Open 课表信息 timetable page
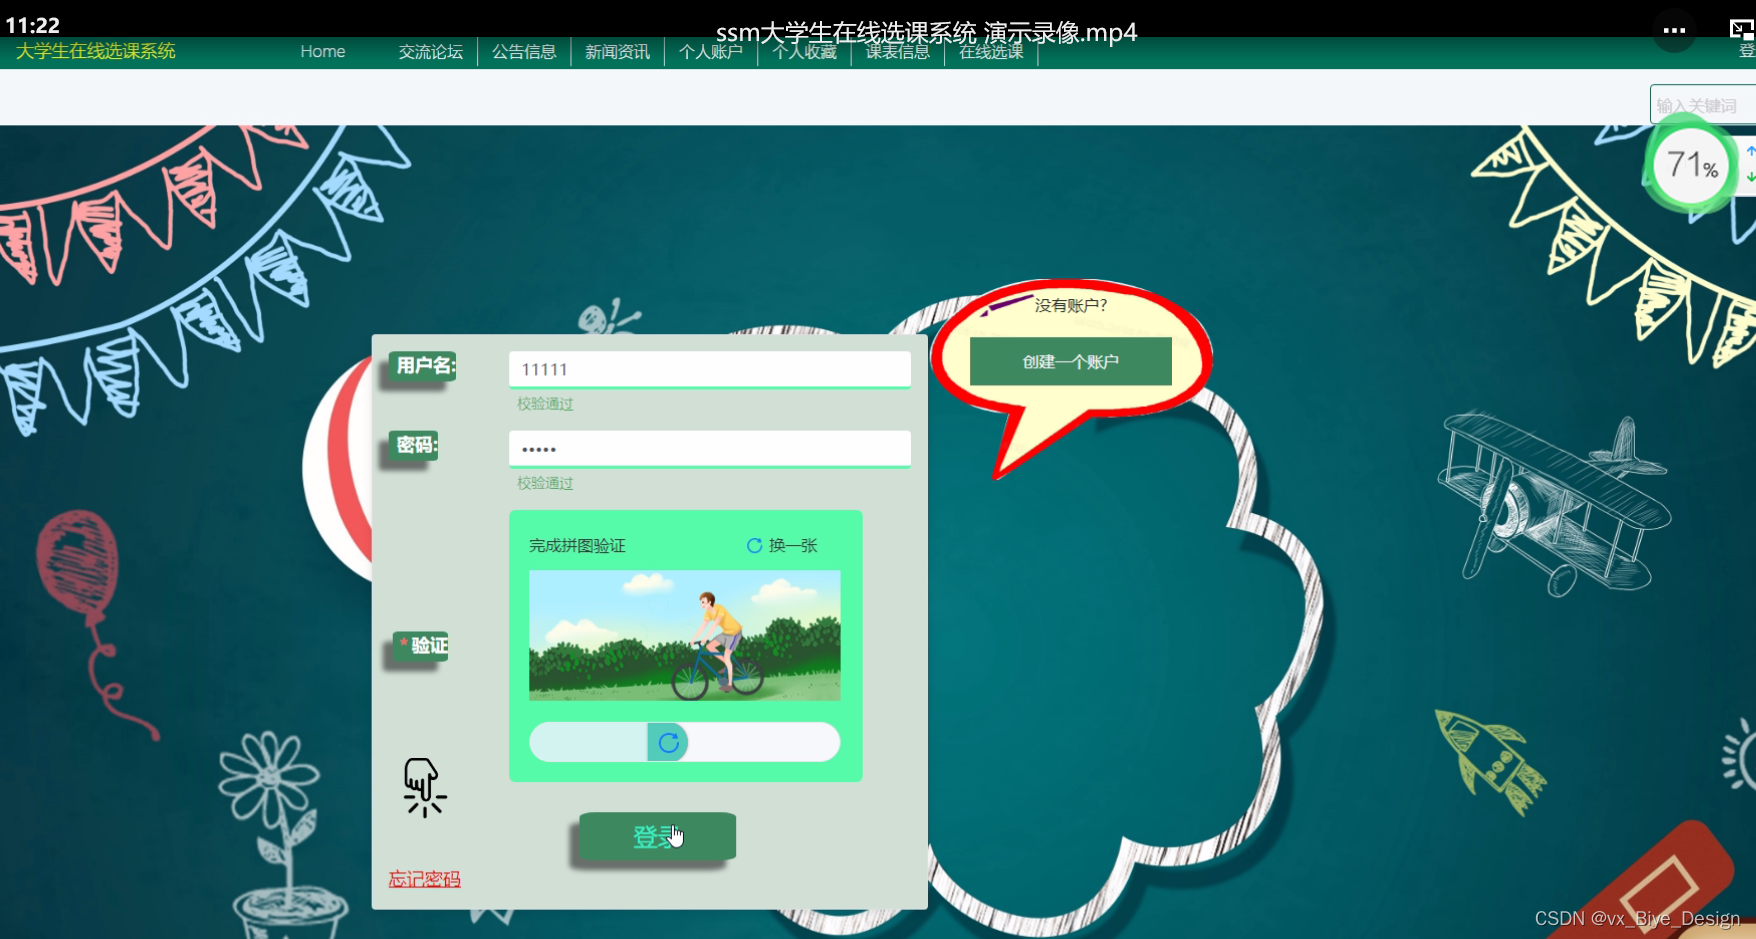The image size is (1756, 939). coord(897,52)
